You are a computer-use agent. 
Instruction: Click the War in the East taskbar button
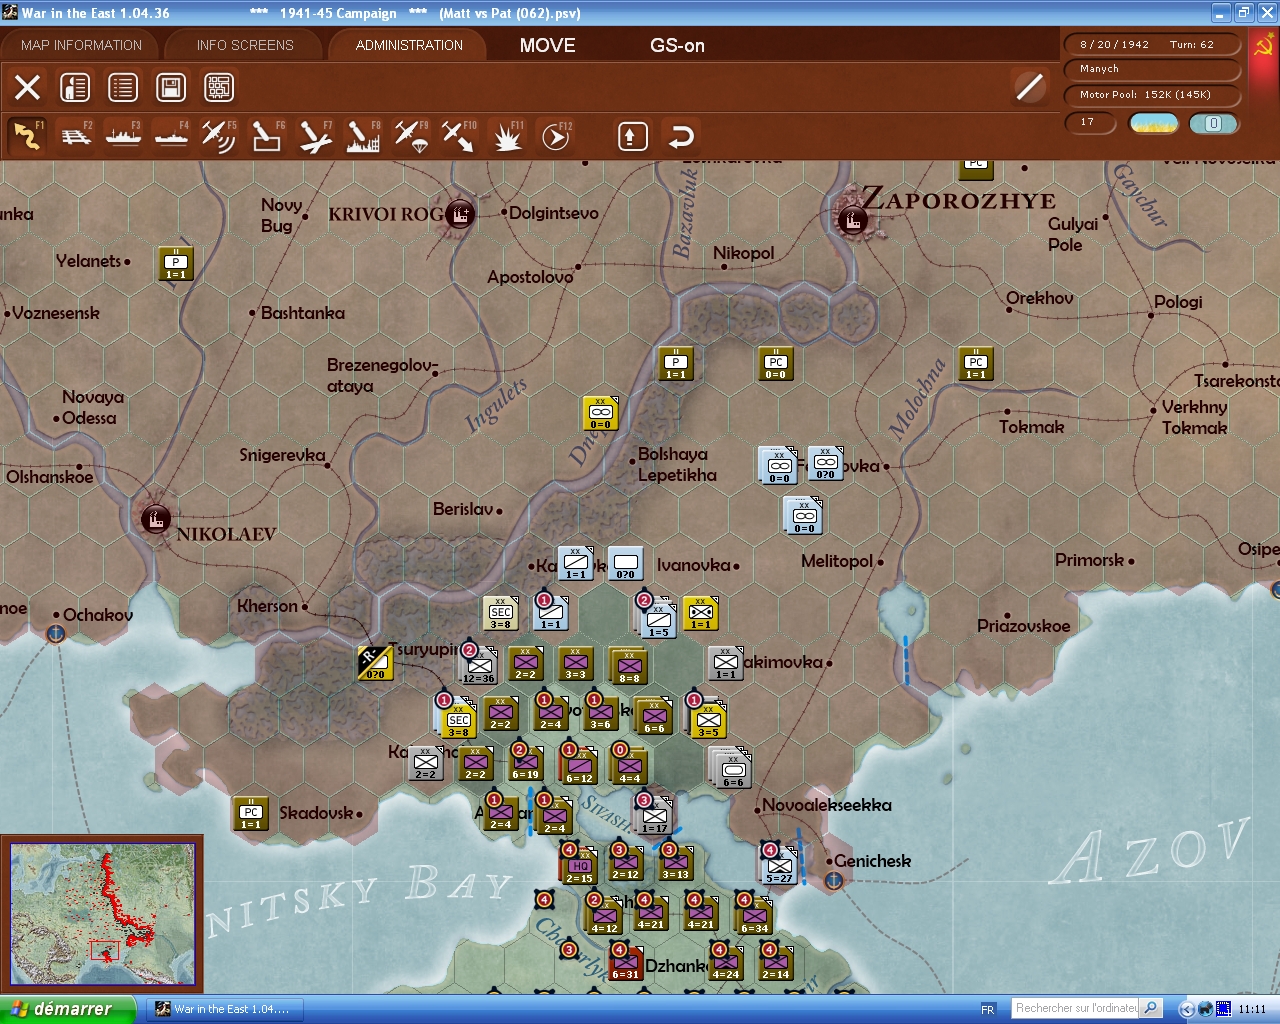tap(225, 1009)
